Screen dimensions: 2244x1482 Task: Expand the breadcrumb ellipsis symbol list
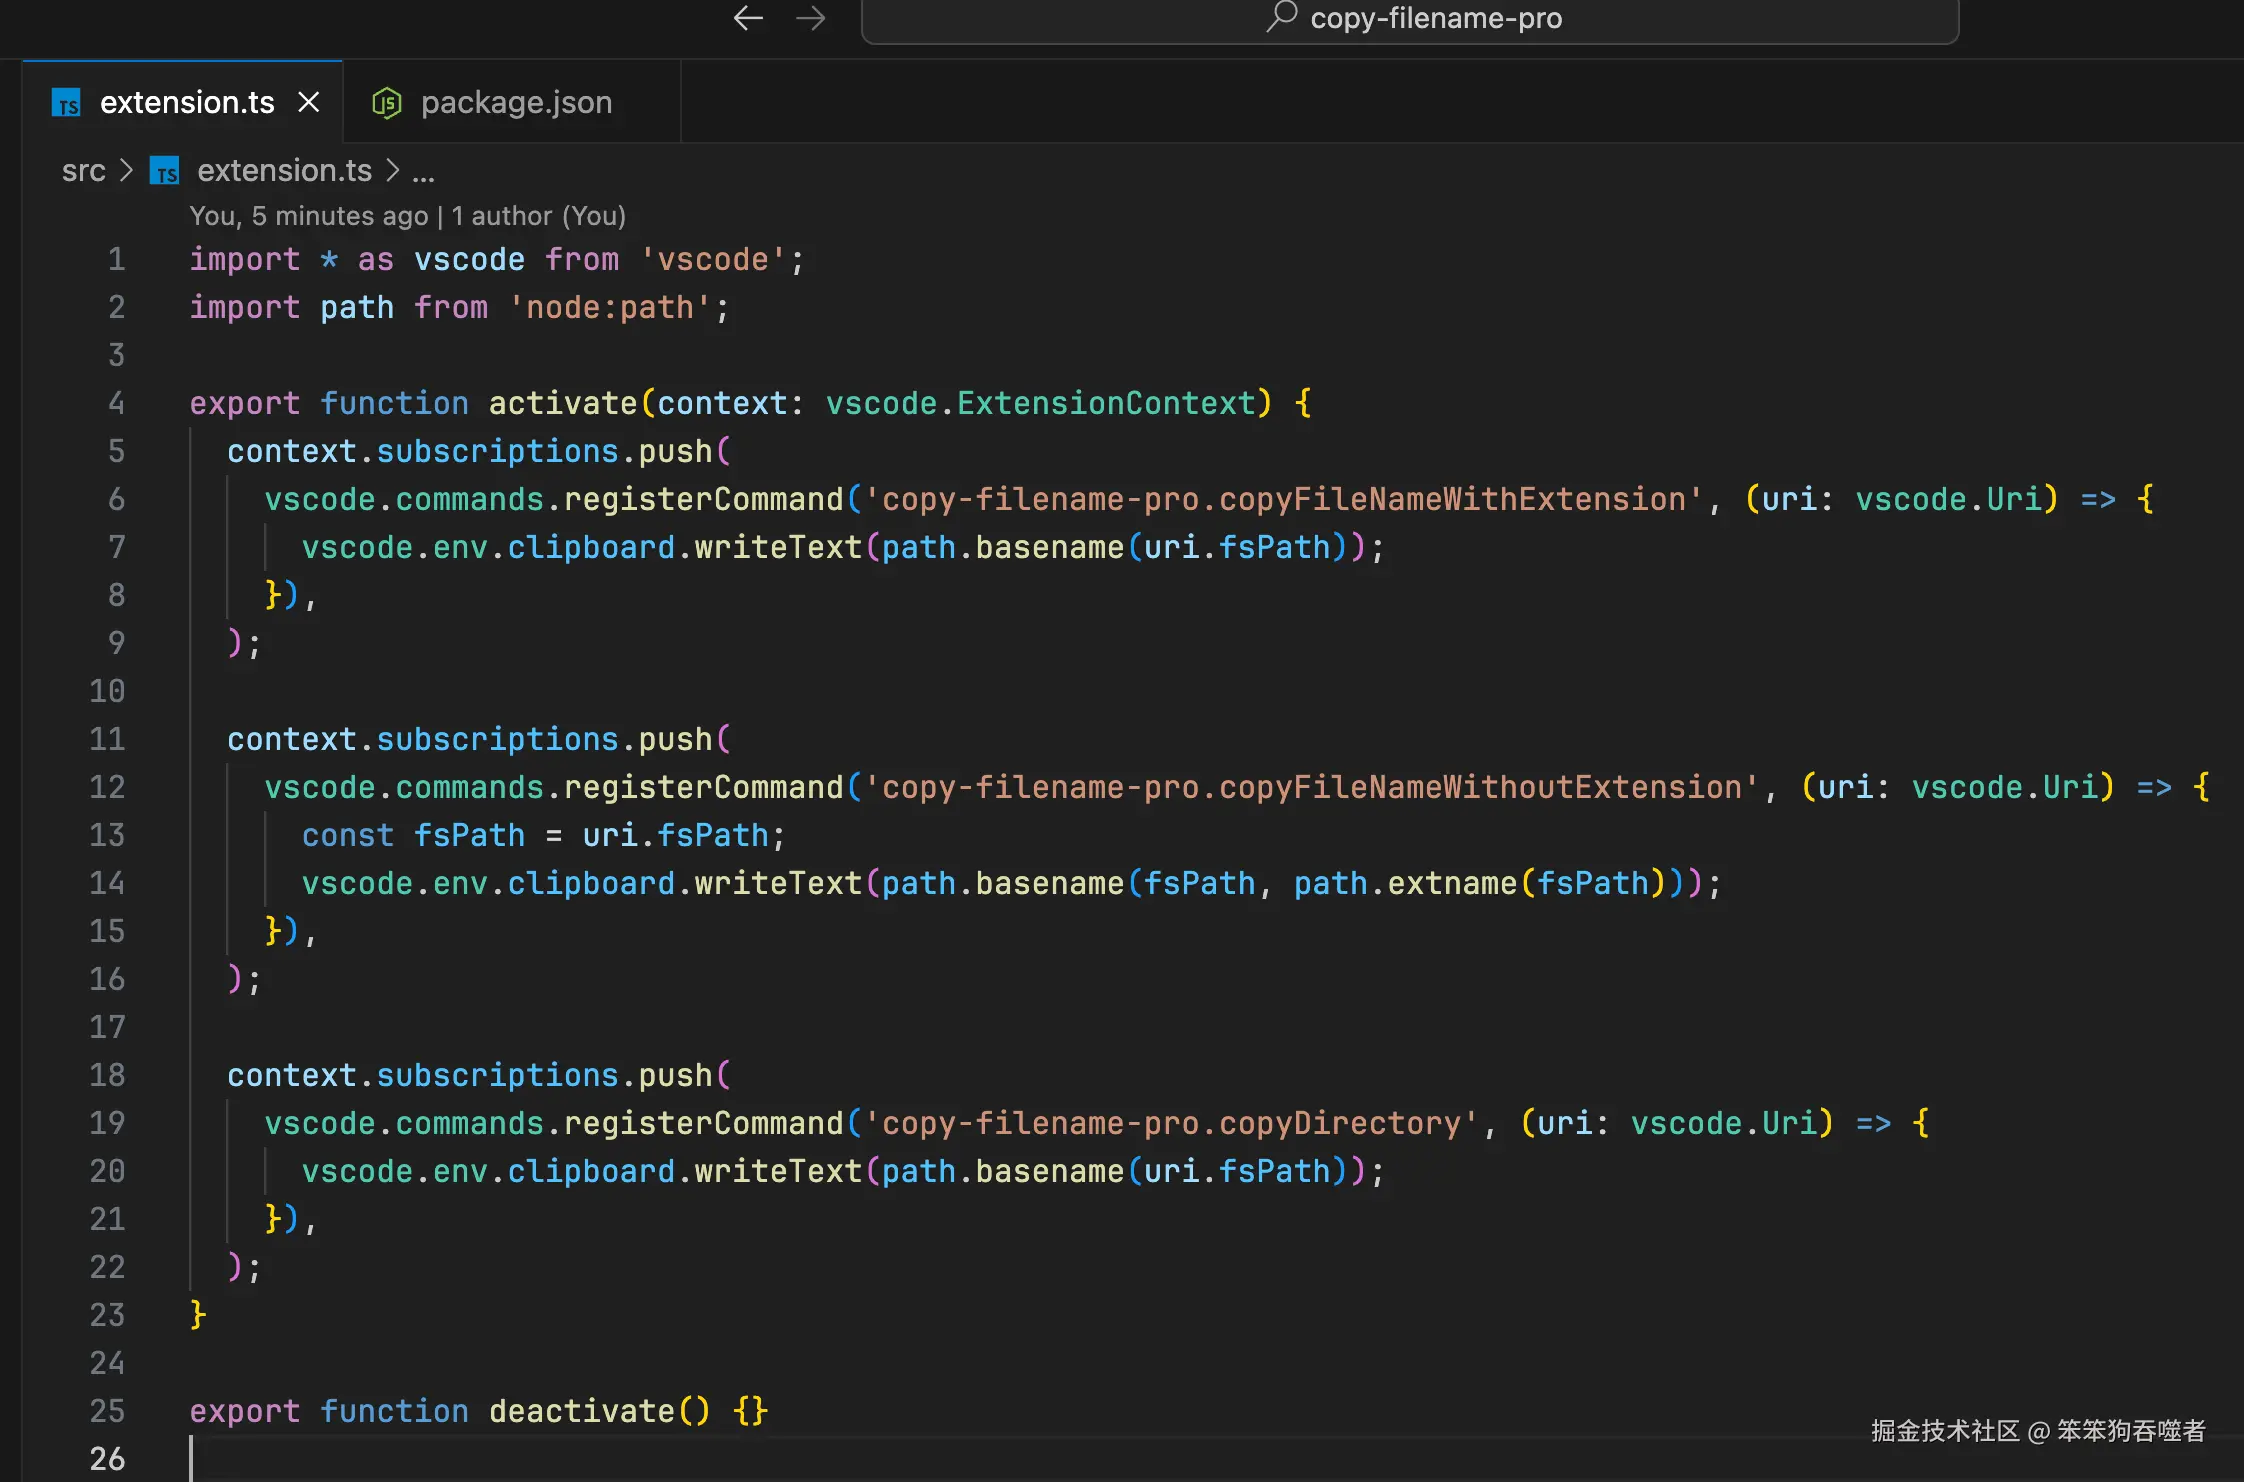pyautogui.click(x=423, y=173)
